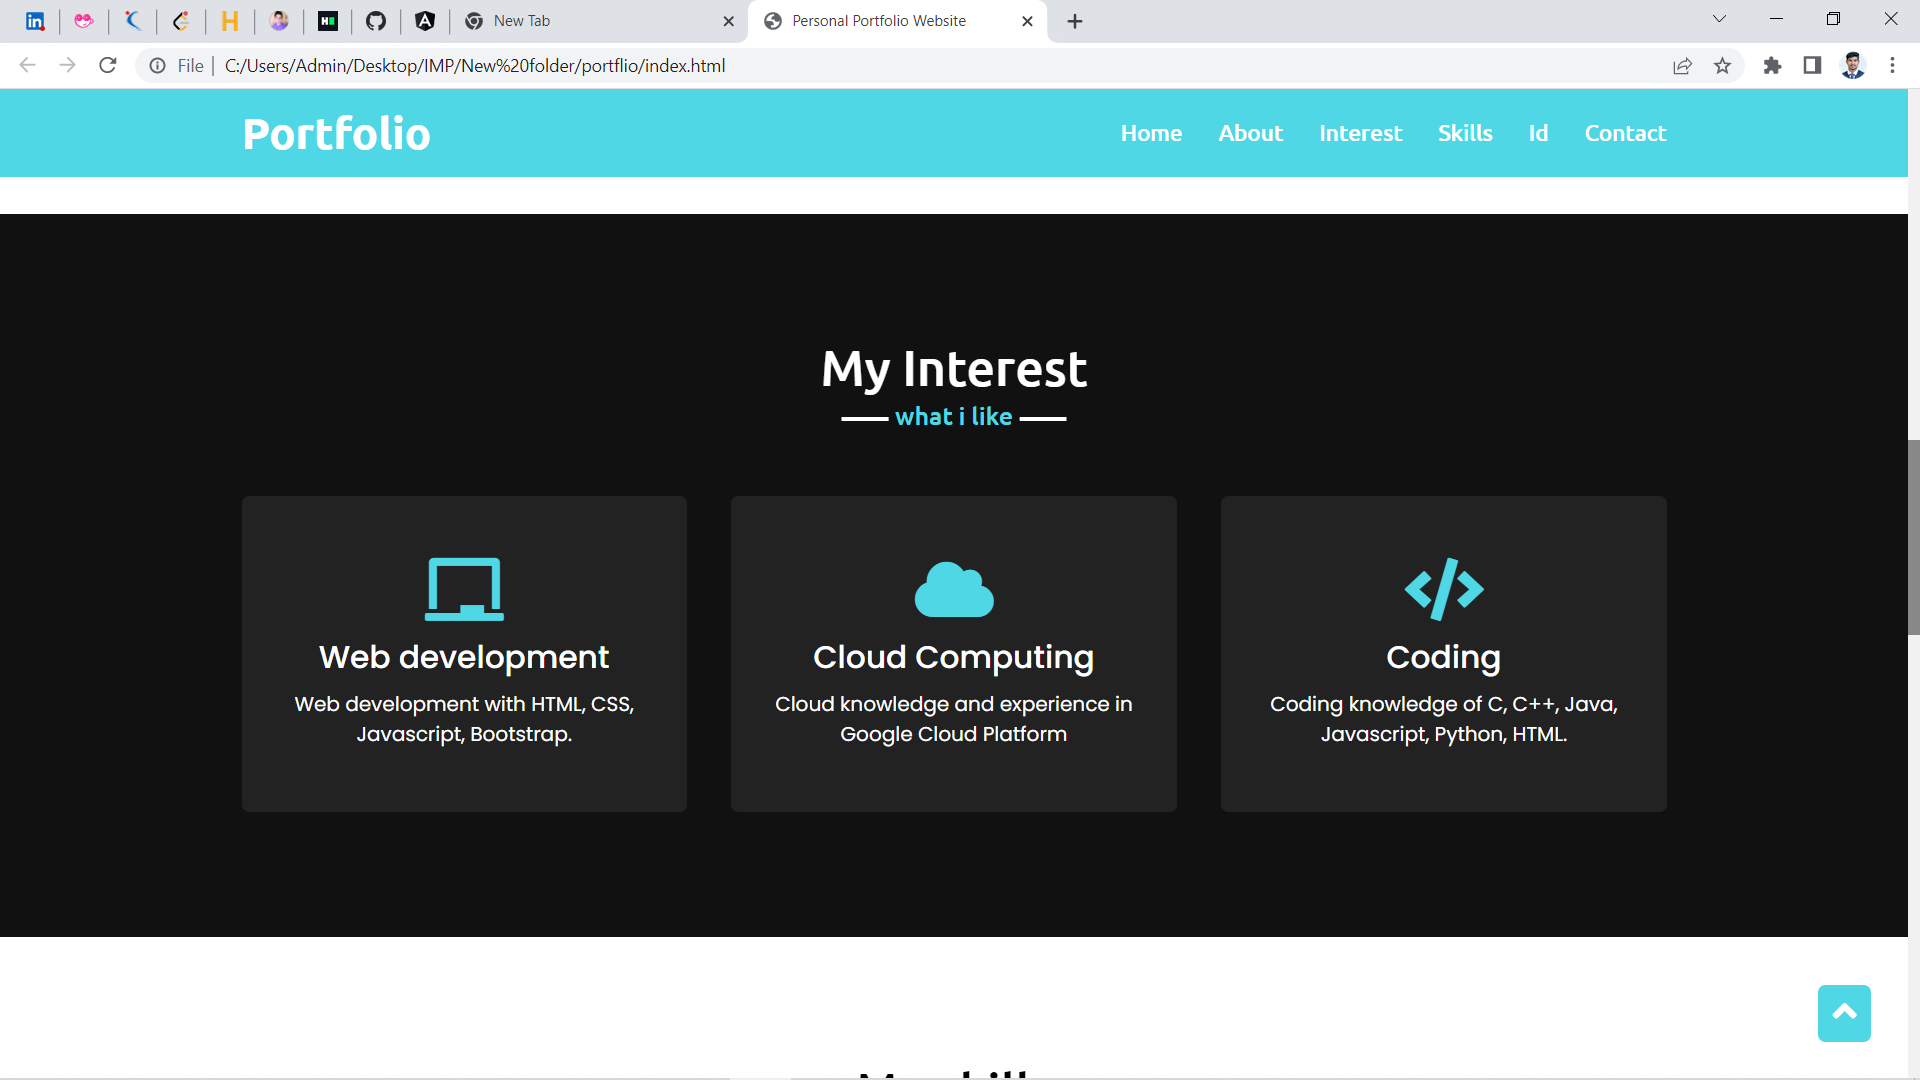This screenshot has height=1080, width=1920.
Task: Close the Personal Portfolio Website tab
Action: click(x=1027, y=21)
